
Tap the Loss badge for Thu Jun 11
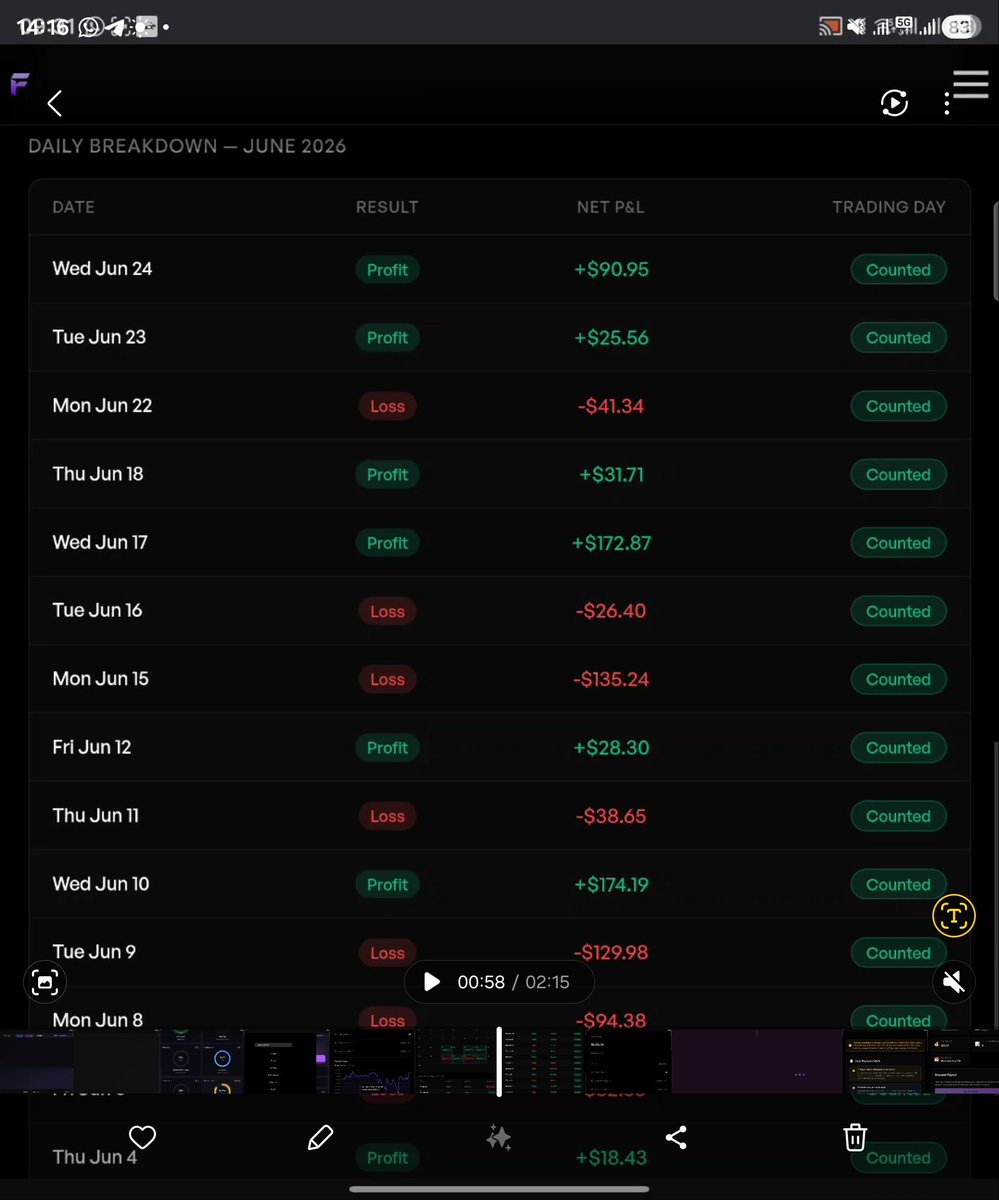[x=387, y=816]
